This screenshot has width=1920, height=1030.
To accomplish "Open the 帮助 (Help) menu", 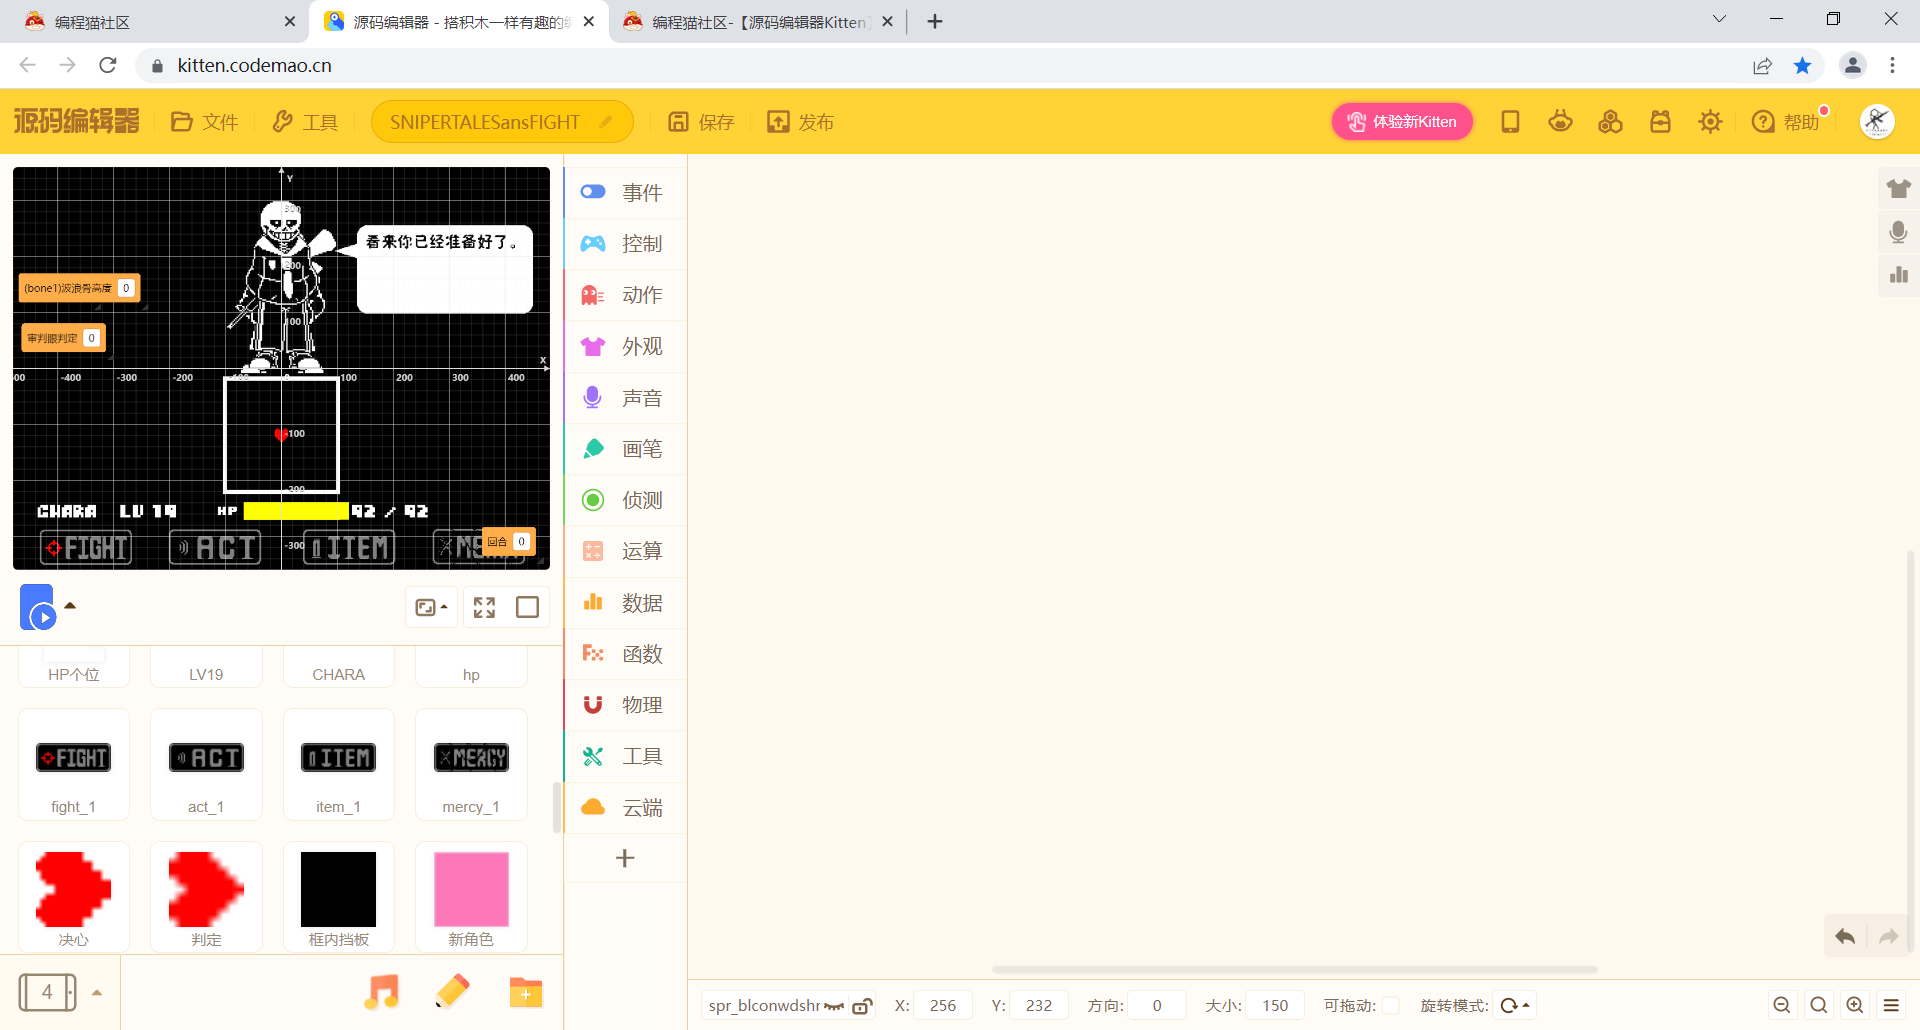I will click(1786, 122).
